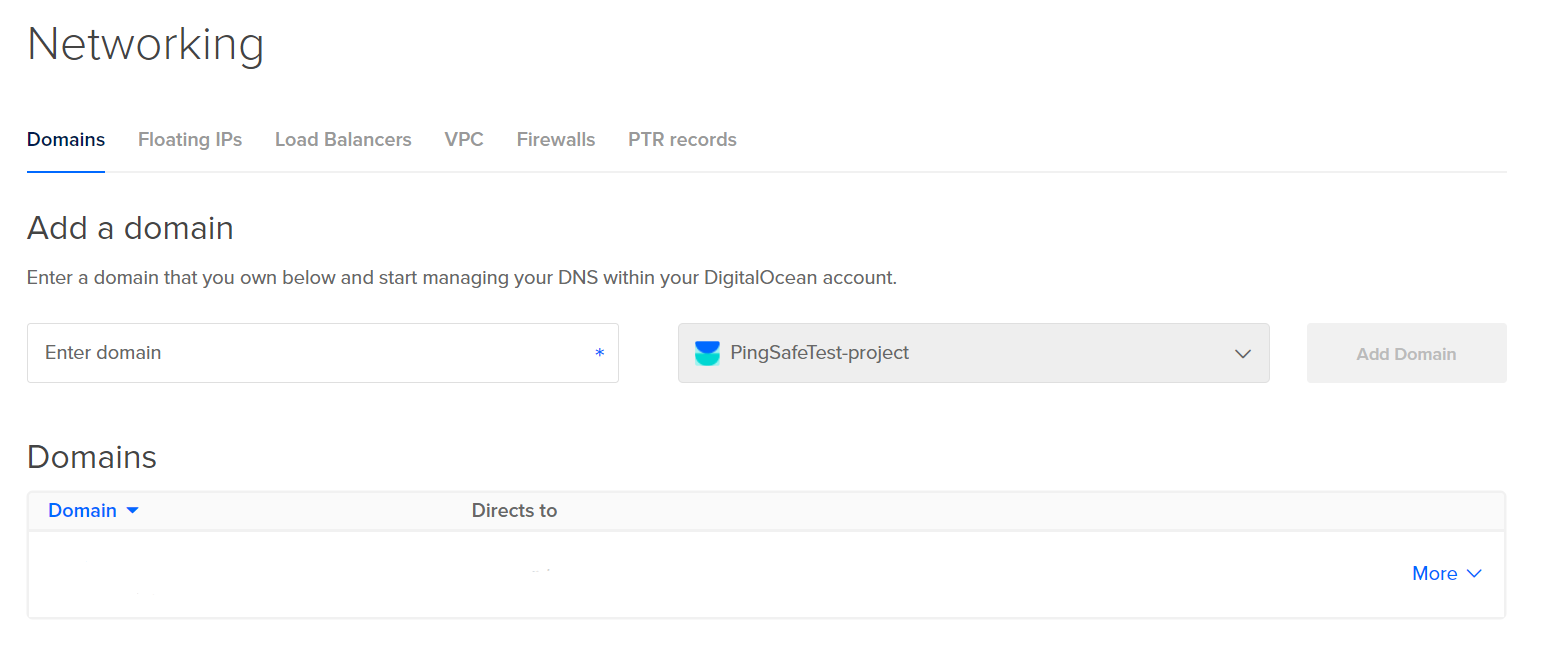Click the Directs to column header
The width and height of the screenshot is (1547, 672).
(514, 511)
